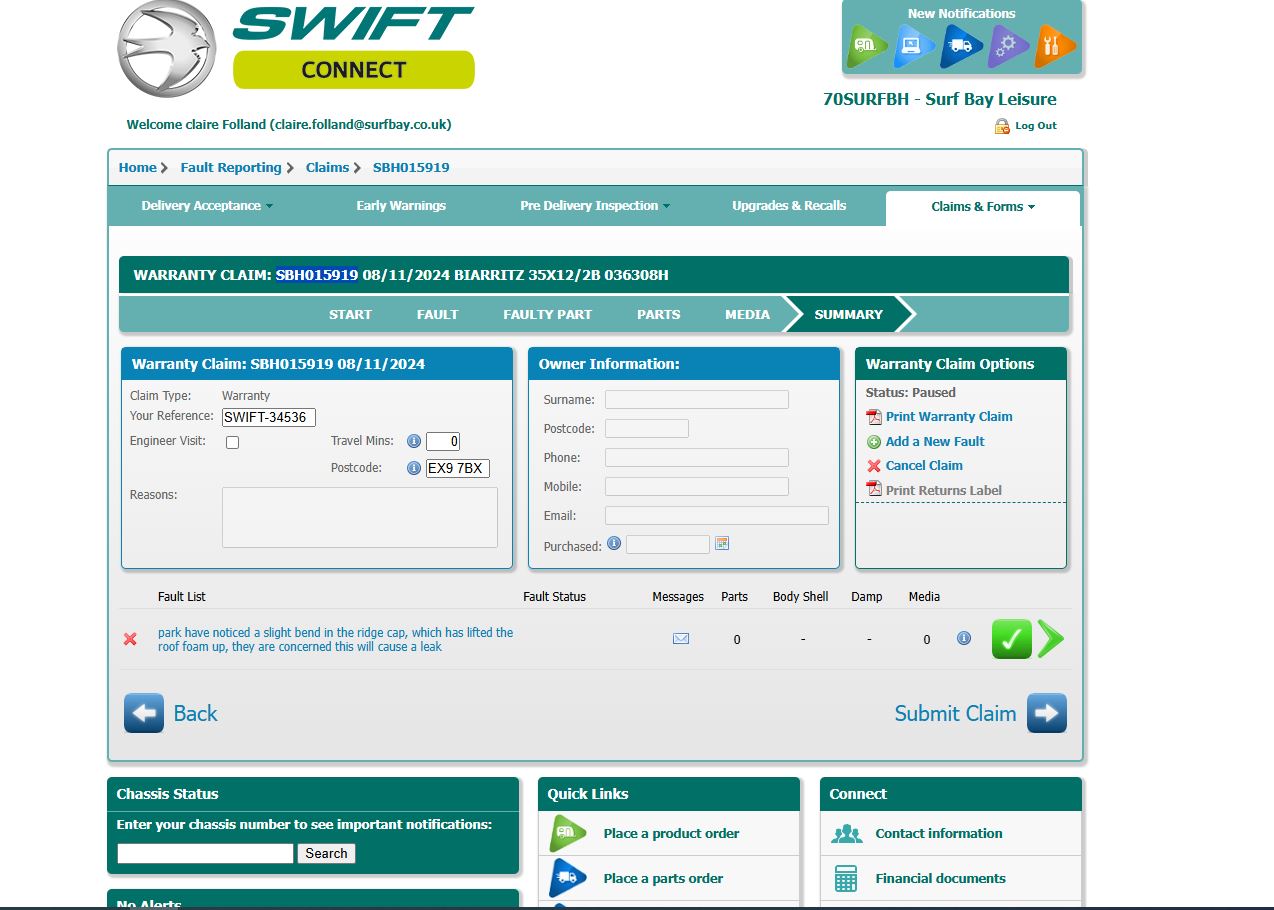Click the Fault Reporting breadcrumb link
The image size is (1274, 910).
[x=231, y=168]
